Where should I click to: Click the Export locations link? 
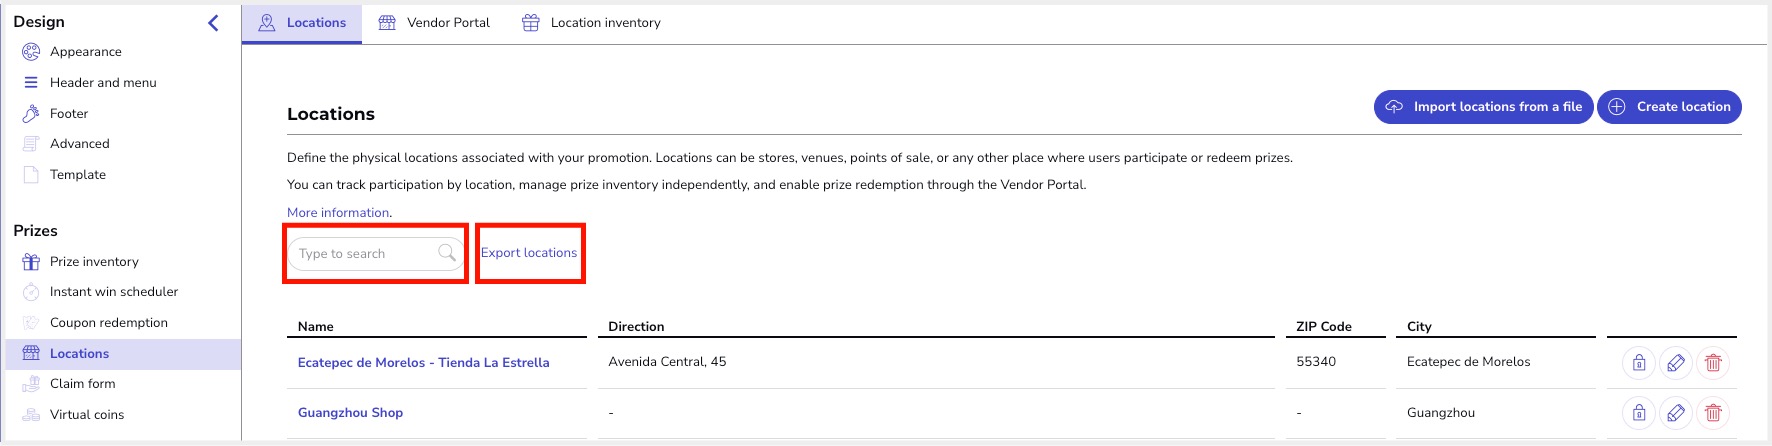coord(529,253)
